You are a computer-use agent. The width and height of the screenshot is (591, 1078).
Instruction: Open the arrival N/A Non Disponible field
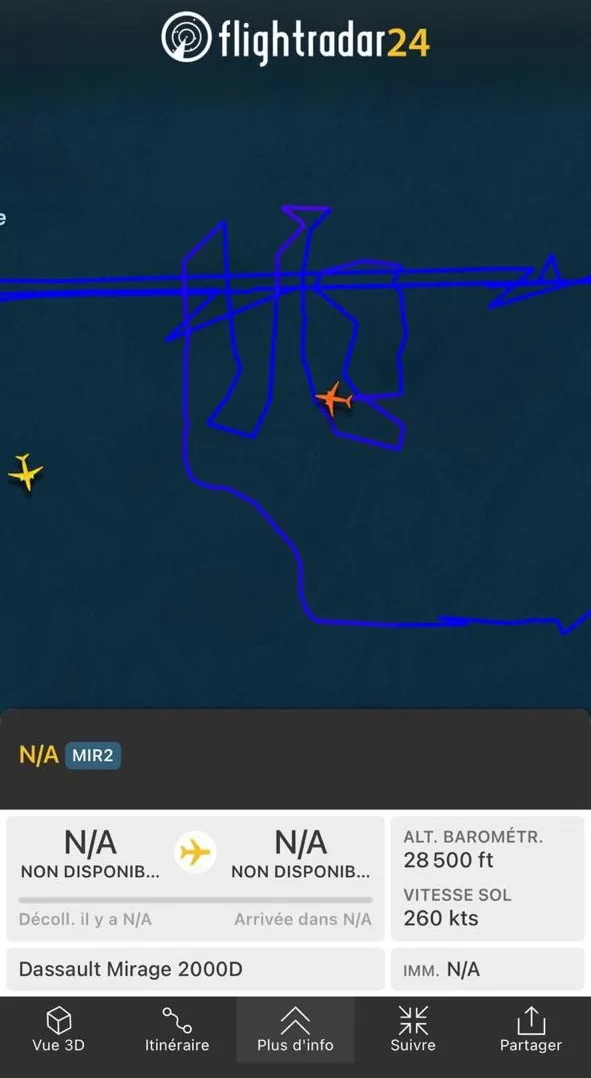click(300, 854)
